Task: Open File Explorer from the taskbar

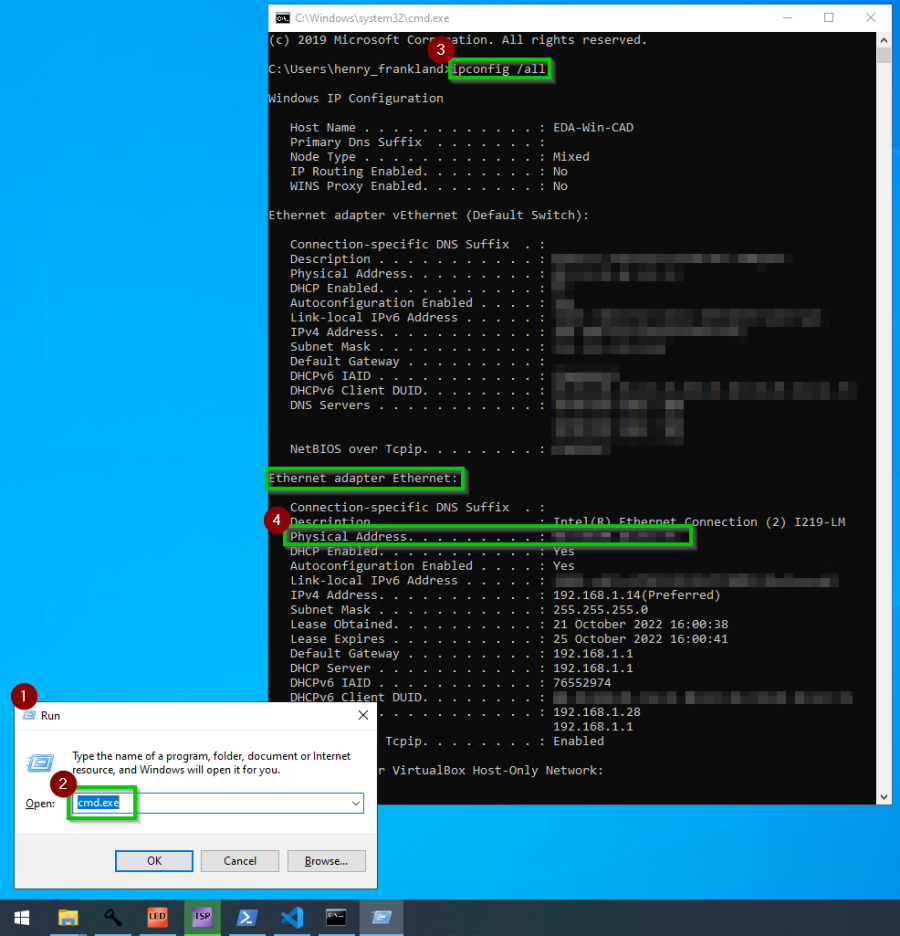Action: click(x=68, y=916)
